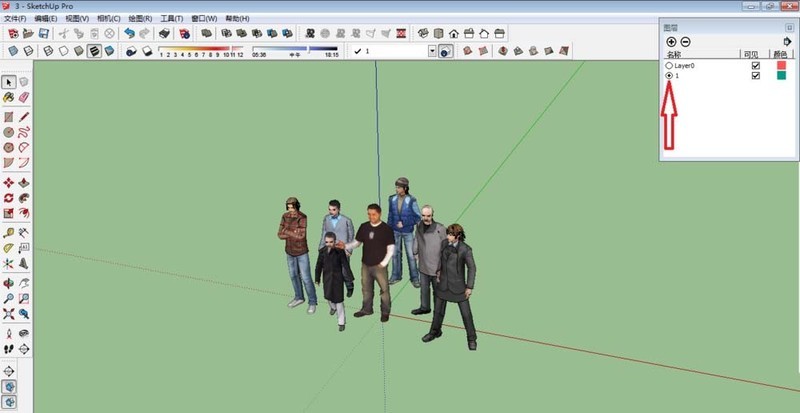Toggle visibility checkbox for Layer0
The image size is (800, 413).
[x=756, y=65]
